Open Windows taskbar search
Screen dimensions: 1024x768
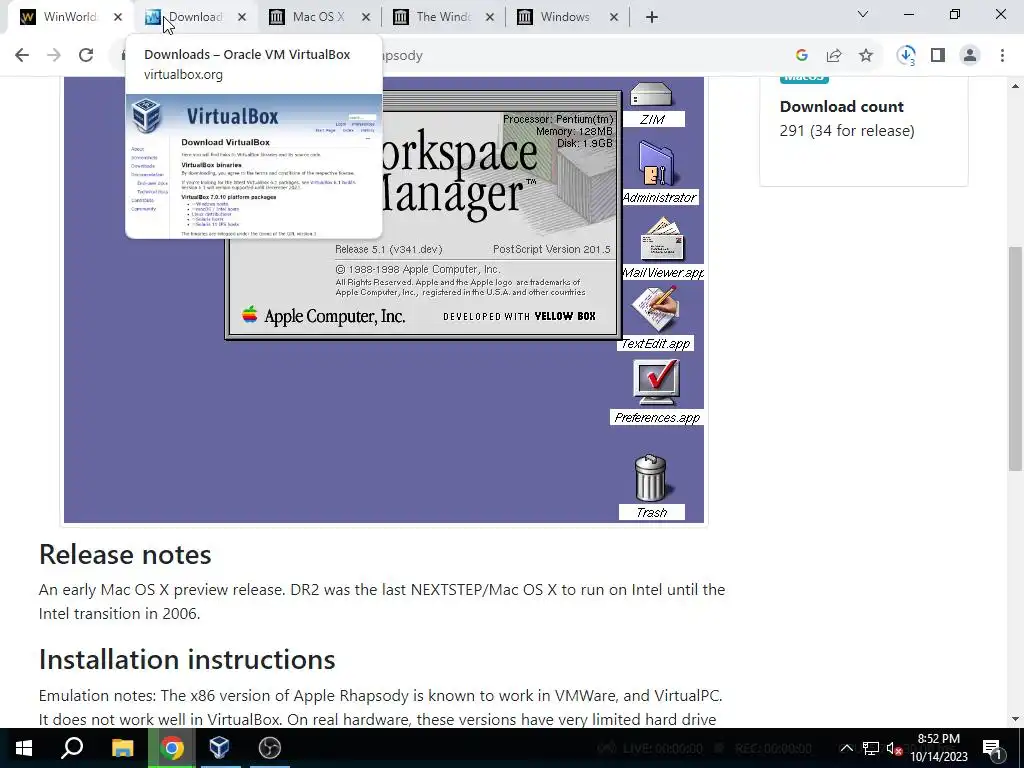72,748
